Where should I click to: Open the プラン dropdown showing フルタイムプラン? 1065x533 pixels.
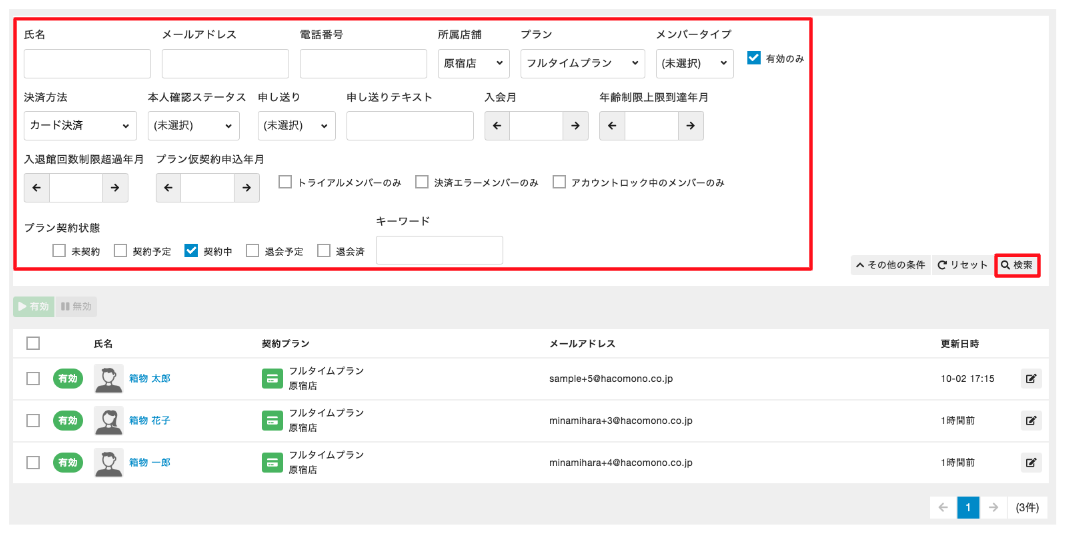coord(582,64)
